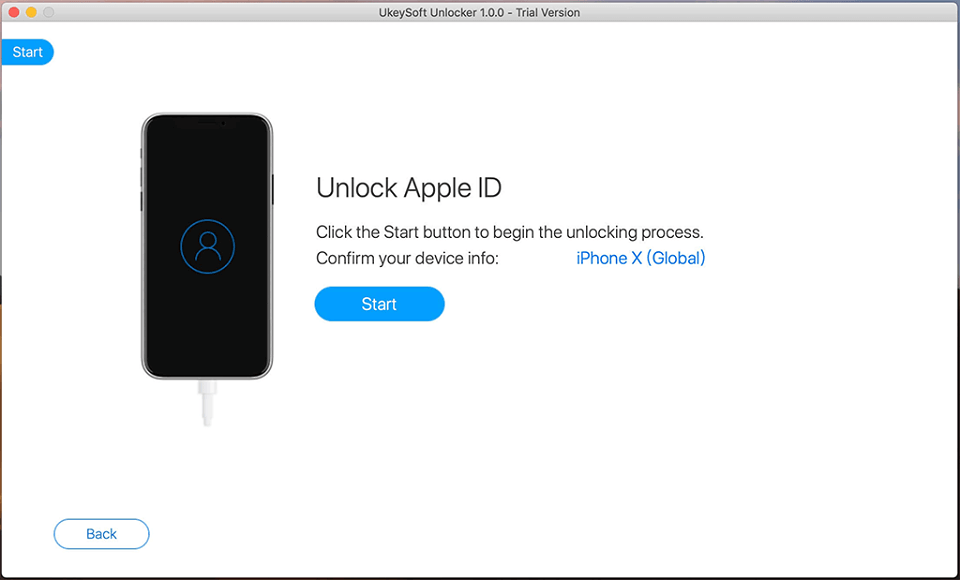The width and height of the screenshot is (960, 580).
Task: Click the Unlock Apple ID heading
Action: [x=408, y=187]
